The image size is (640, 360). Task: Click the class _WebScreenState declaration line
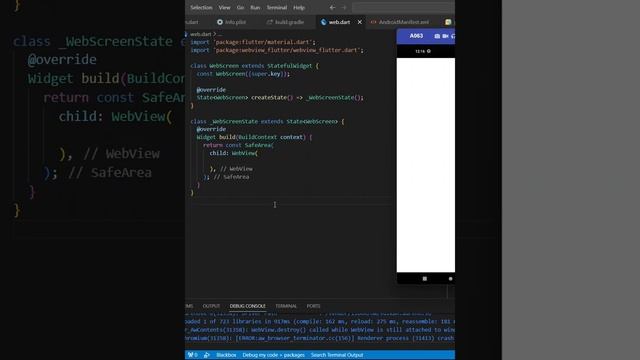pyautogui.click(x=267, y=121)
